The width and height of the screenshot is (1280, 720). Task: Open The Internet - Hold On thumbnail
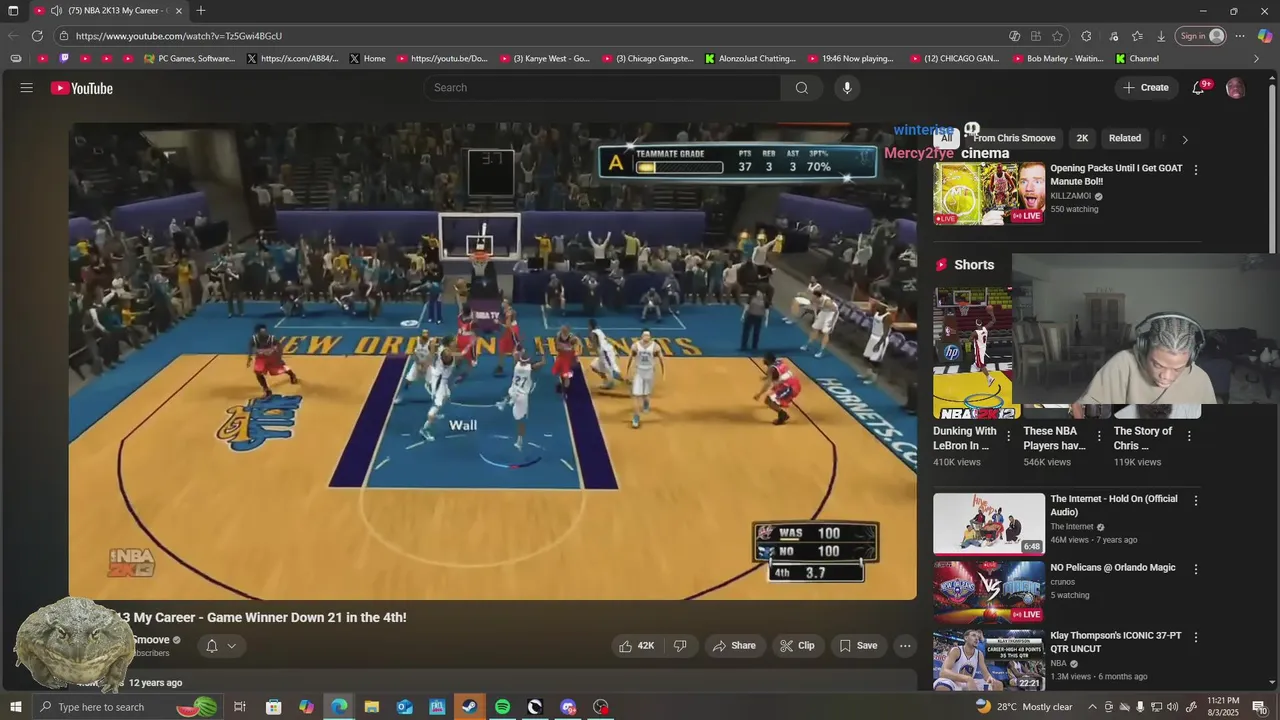(x=989, y=524)
